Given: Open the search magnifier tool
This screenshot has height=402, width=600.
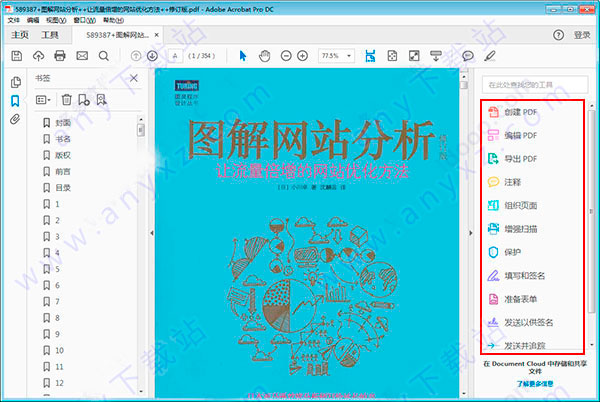Looking at the screenshot, I should (x=104, y=56).
